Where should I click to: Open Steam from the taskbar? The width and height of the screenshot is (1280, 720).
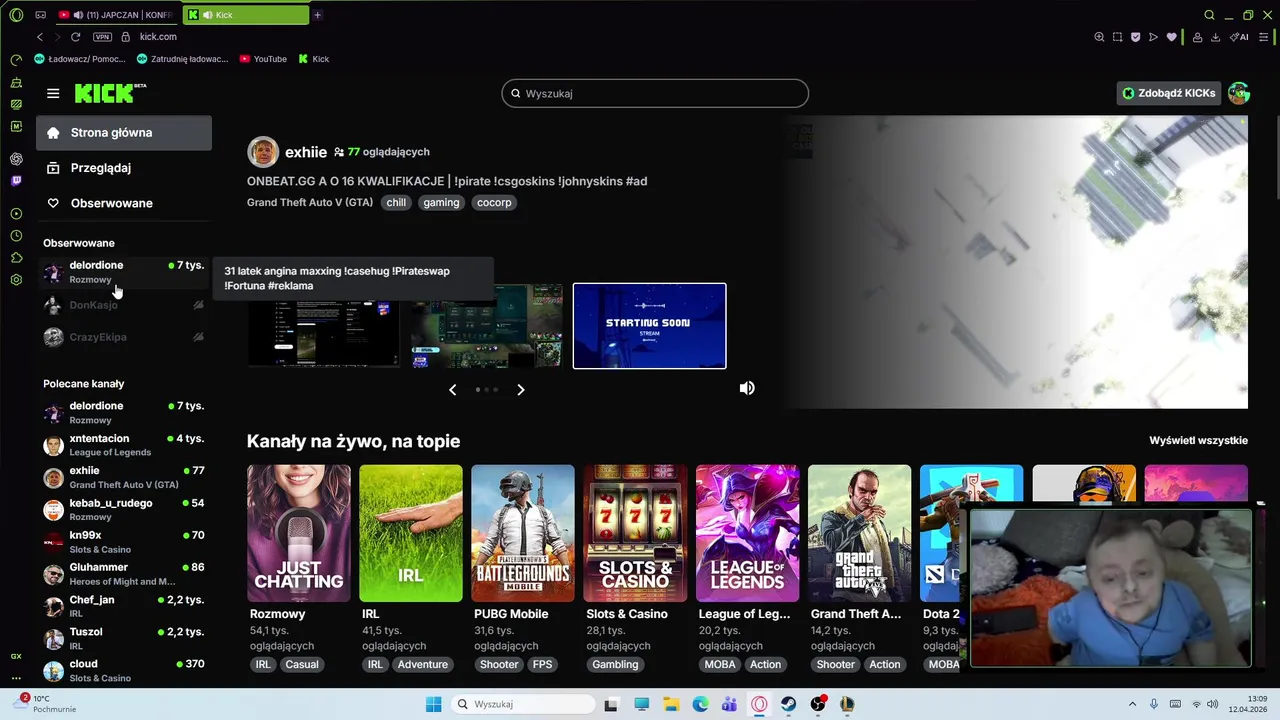click(789, 705)
